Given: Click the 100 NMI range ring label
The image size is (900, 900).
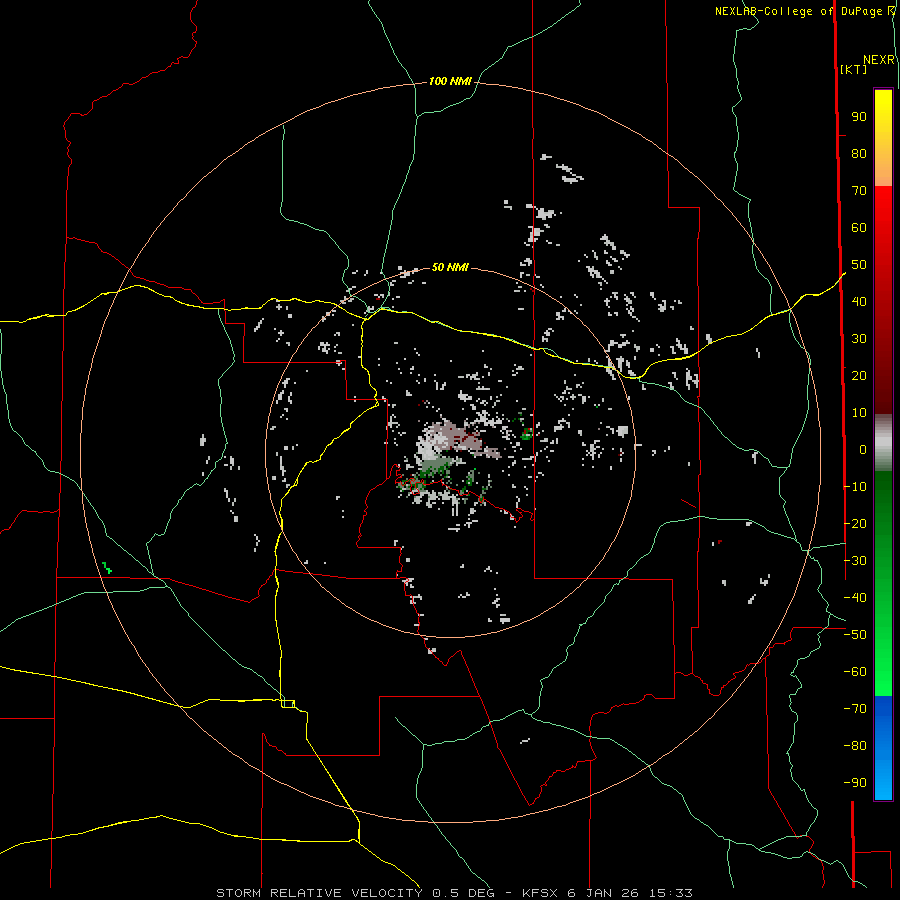Looking at the screenshot, I should click(x=450, y=82).
